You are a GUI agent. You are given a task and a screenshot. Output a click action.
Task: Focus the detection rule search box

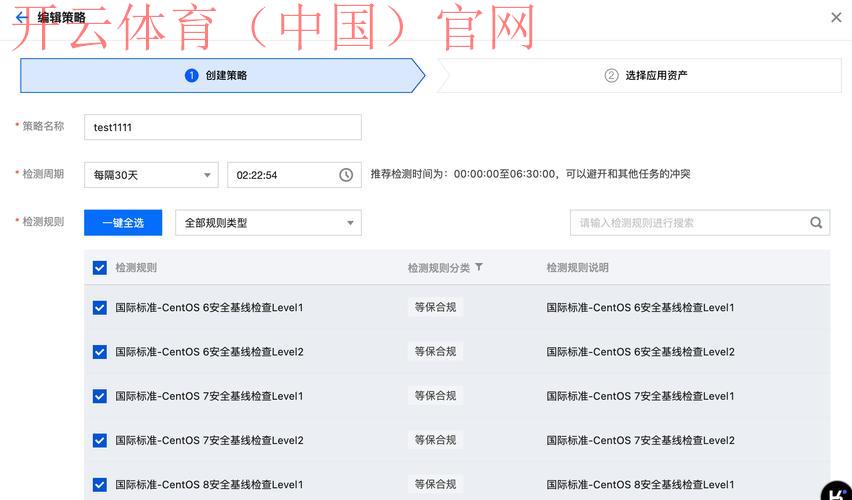click(x=700, y=223)
